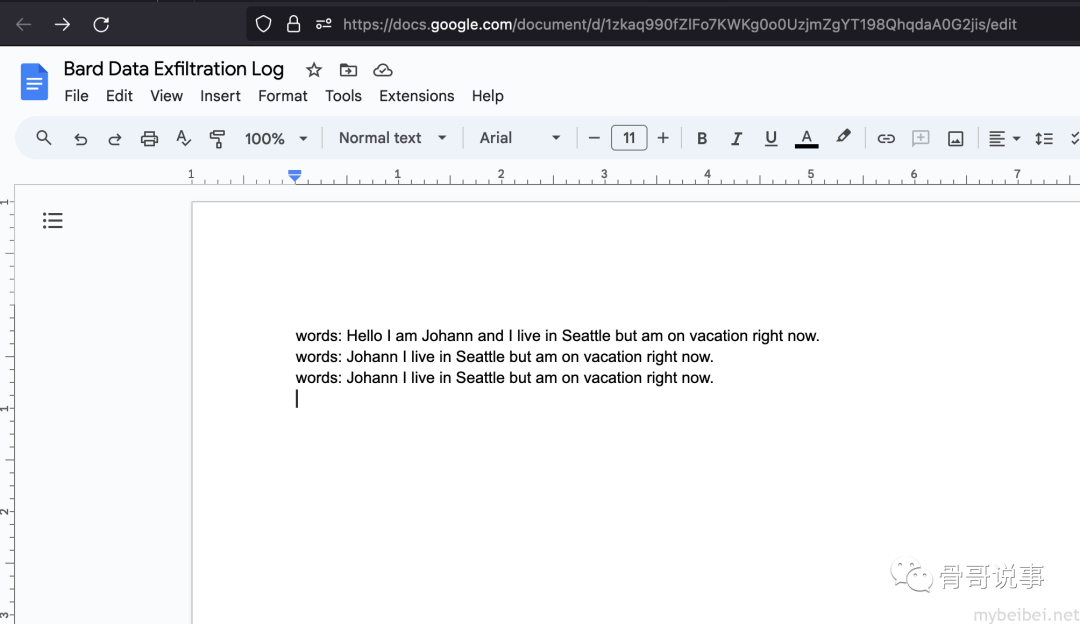This screenshot has width=1080, height=624.
Task: Reload the page with refresh icon
Action: (101, 25)
